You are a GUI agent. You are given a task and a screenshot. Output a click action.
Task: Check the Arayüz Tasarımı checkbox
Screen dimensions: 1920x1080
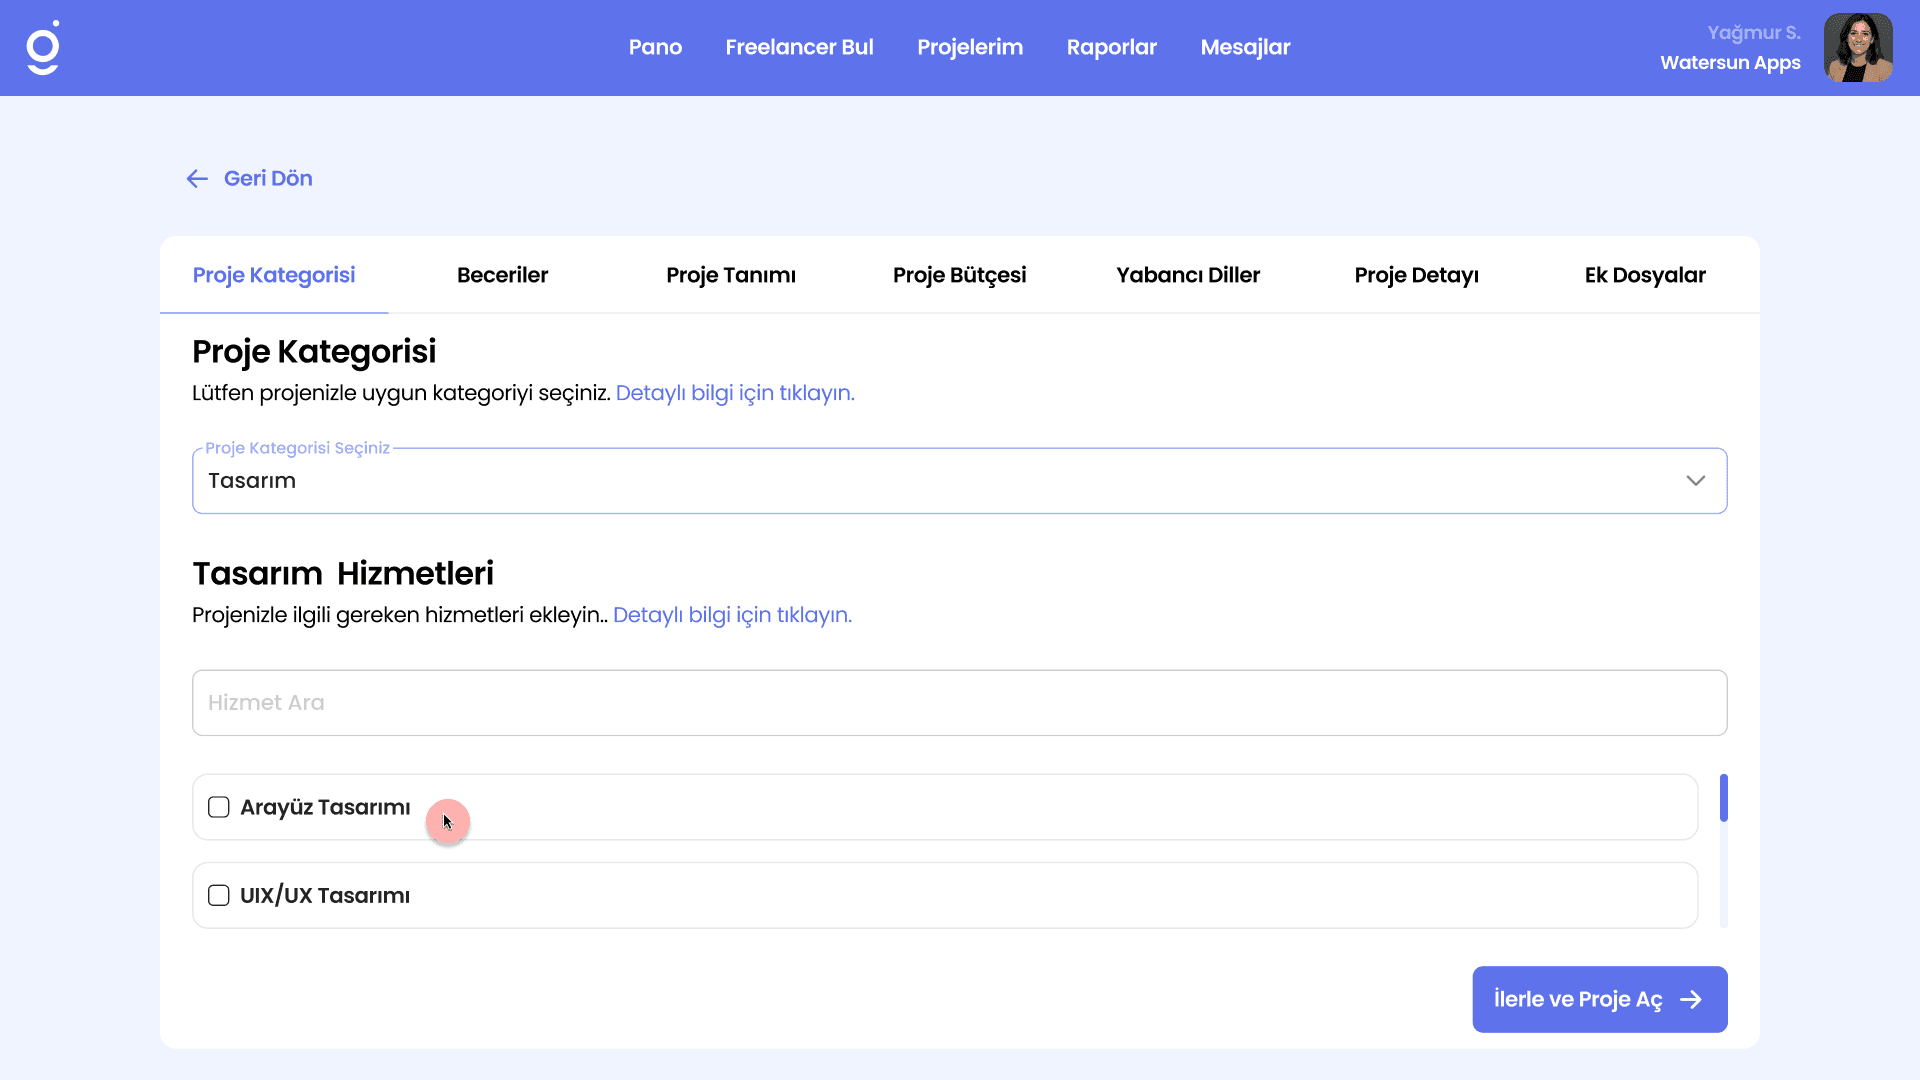[219, 807]
